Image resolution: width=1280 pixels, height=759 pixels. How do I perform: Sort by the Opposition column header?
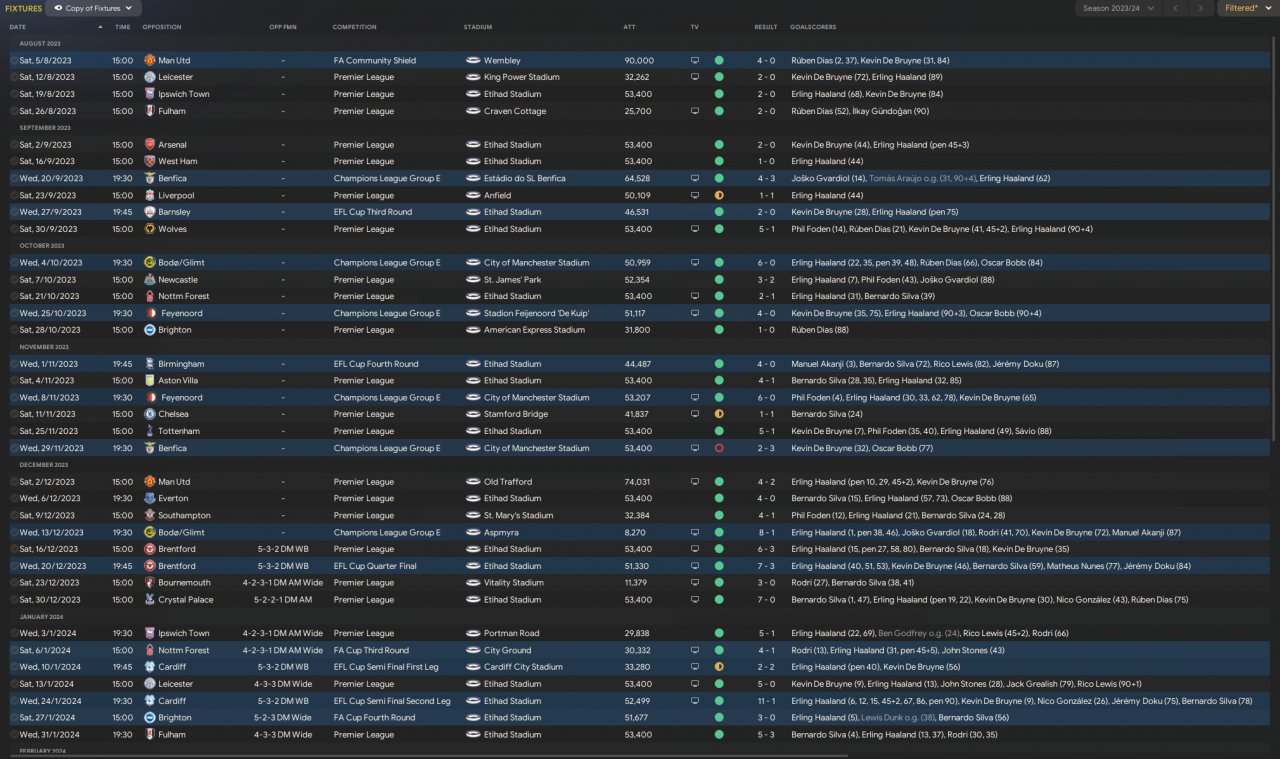tap(162, 27)
